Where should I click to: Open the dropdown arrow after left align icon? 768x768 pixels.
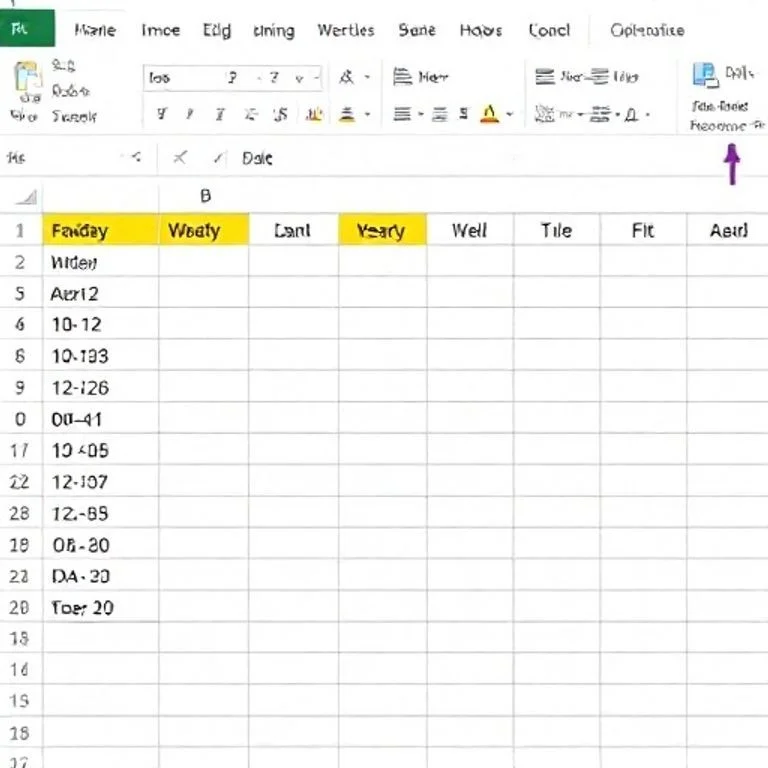click(421, 115)
